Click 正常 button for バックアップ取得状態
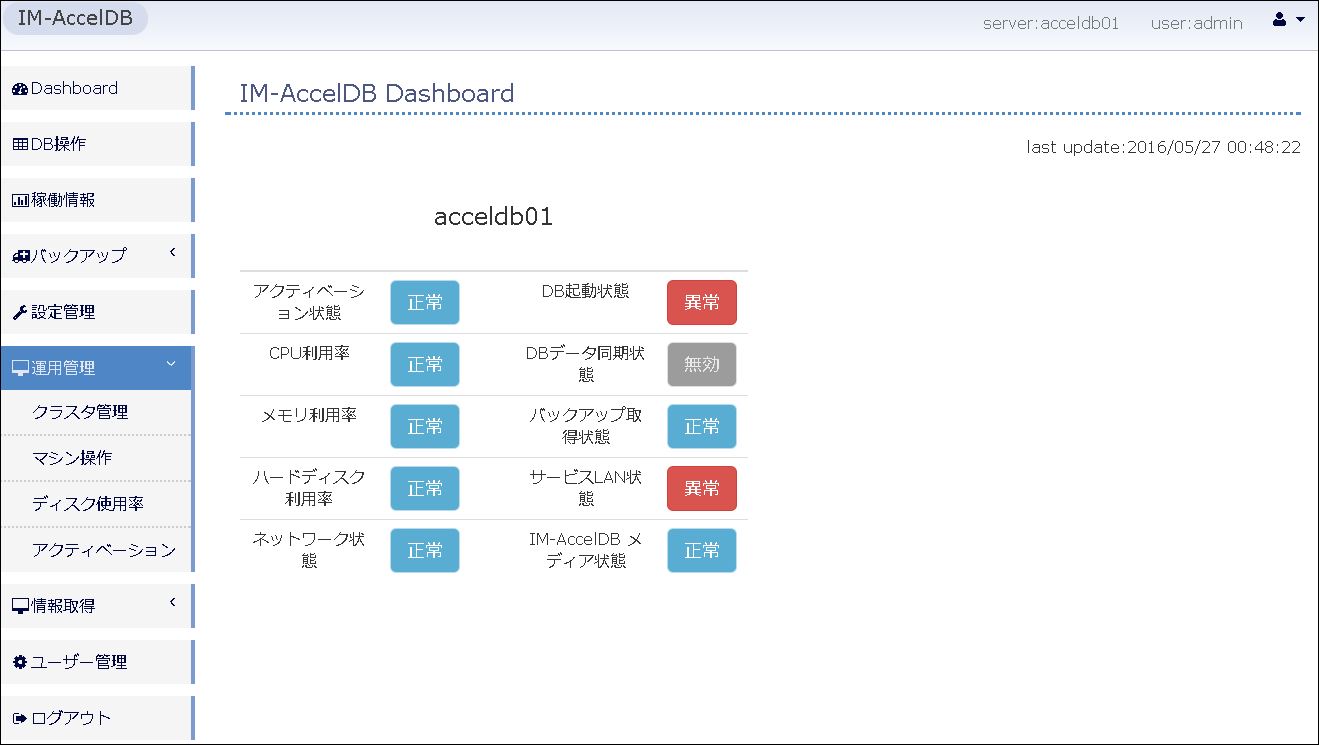The image size is (1319, 745). pos(702,427)
